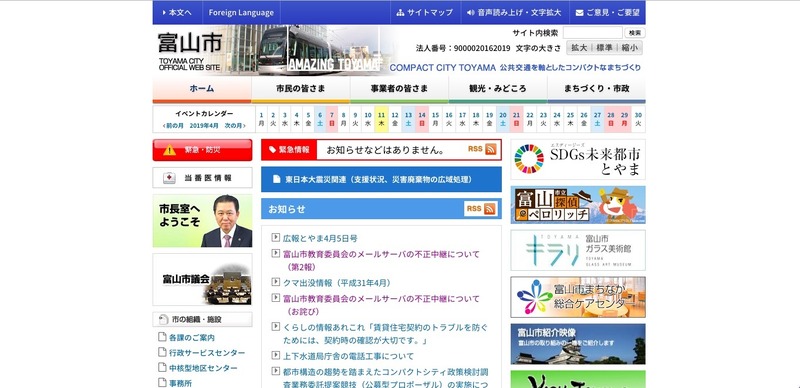Select the ホーム tab
This screenshot has height=388, width=800.
pos(202,89)
